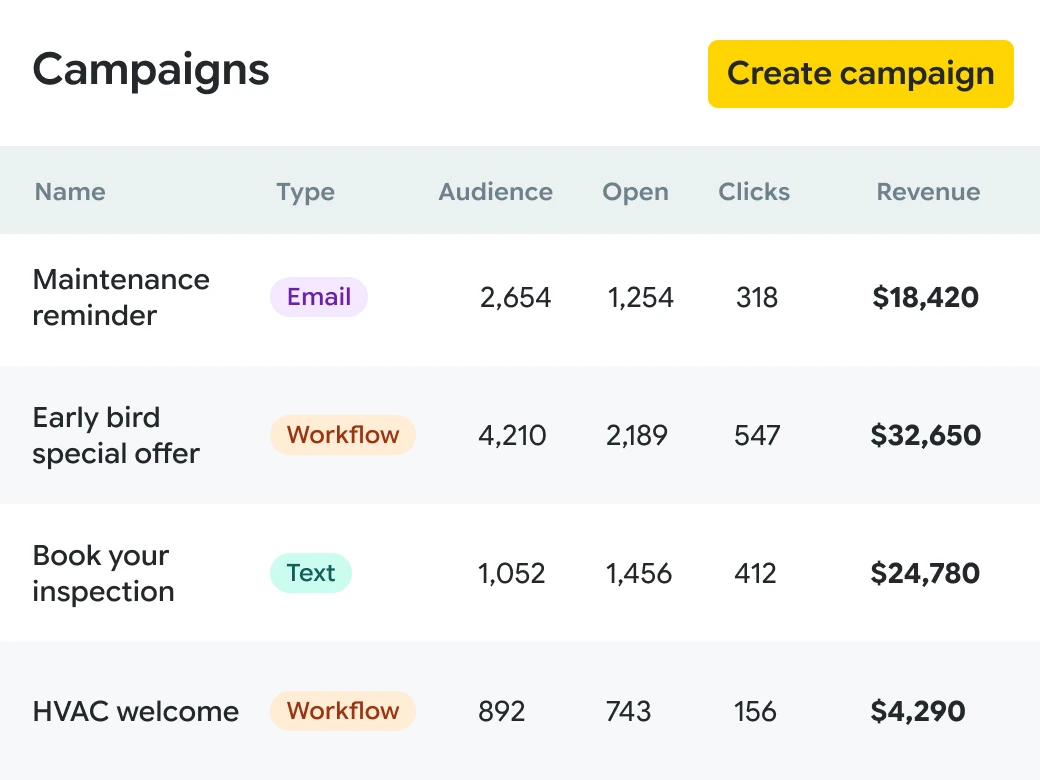Select the Type column header
The width and height of the screenshot is (1040, 780).
coord(305,192)
